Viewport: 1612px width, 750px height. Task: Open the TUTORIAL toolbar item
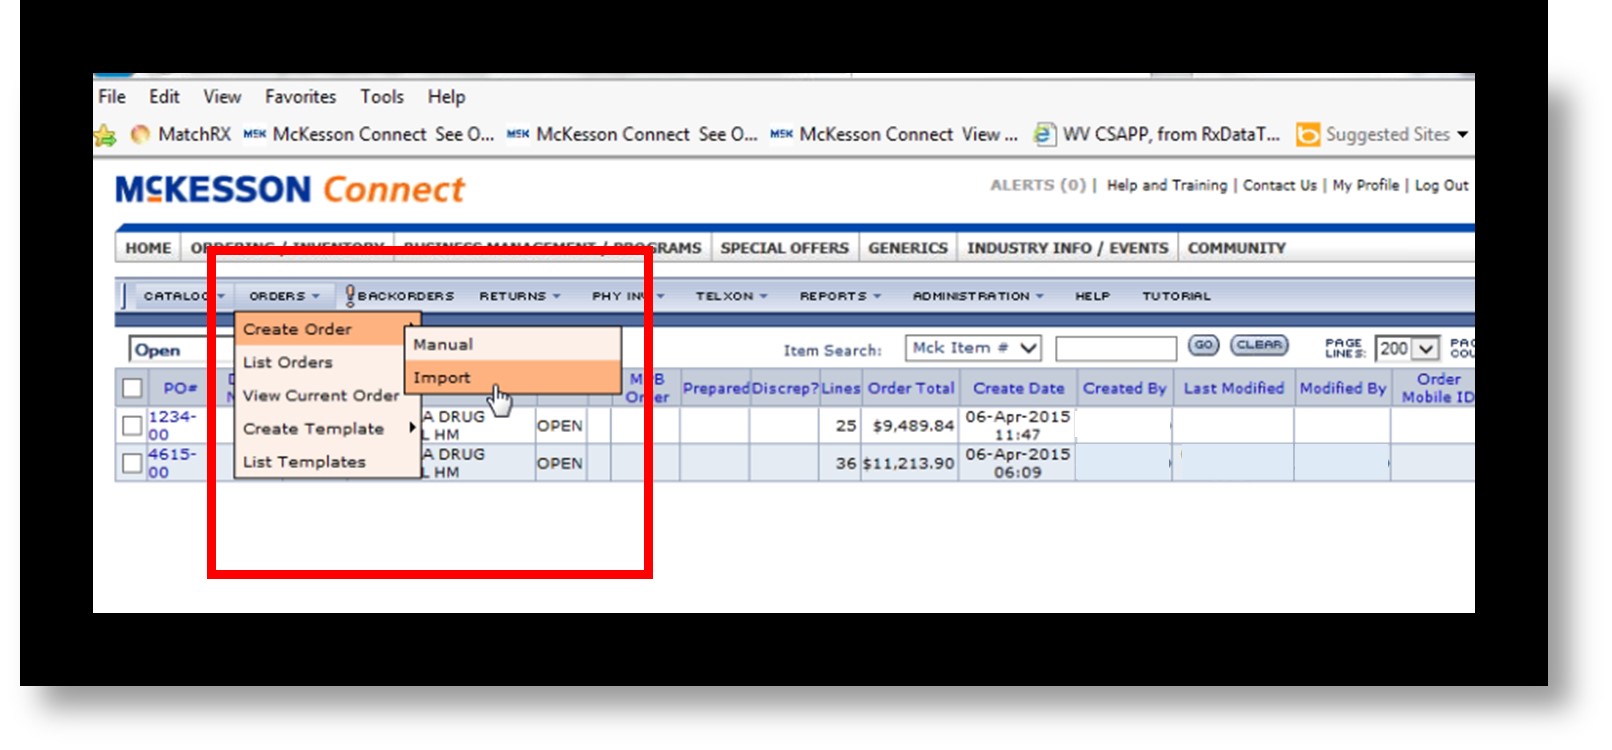[1176, 296]
